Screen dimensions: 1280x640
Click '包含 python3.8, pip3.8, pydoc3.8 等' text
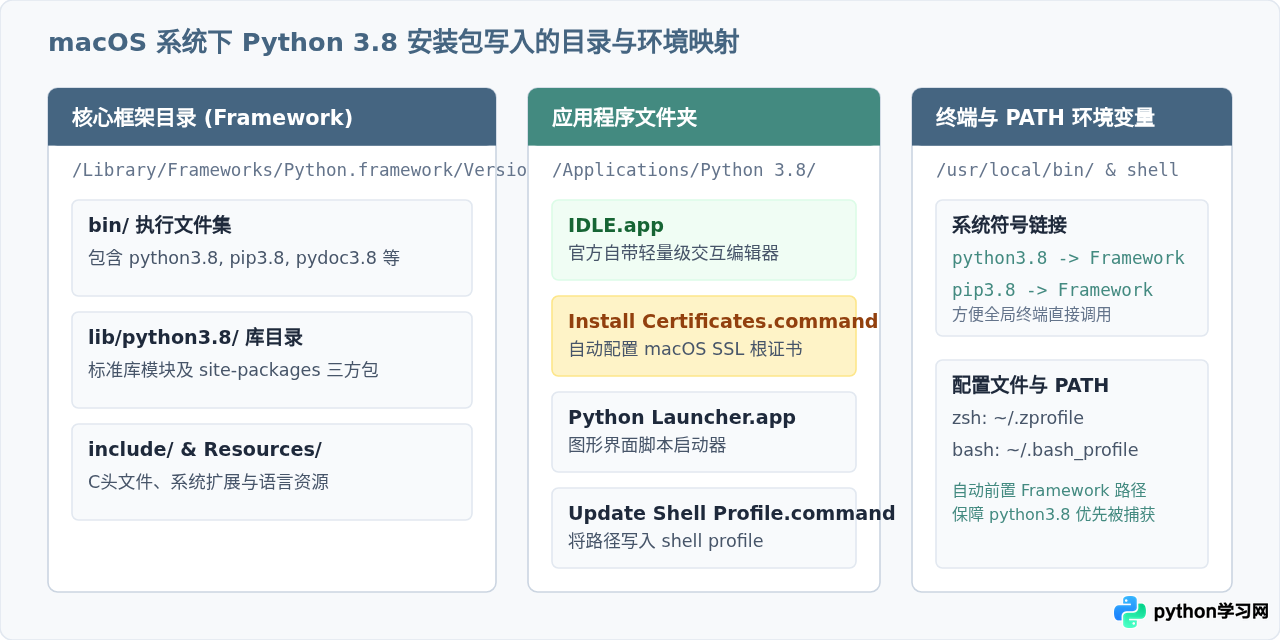coord(244,258)
